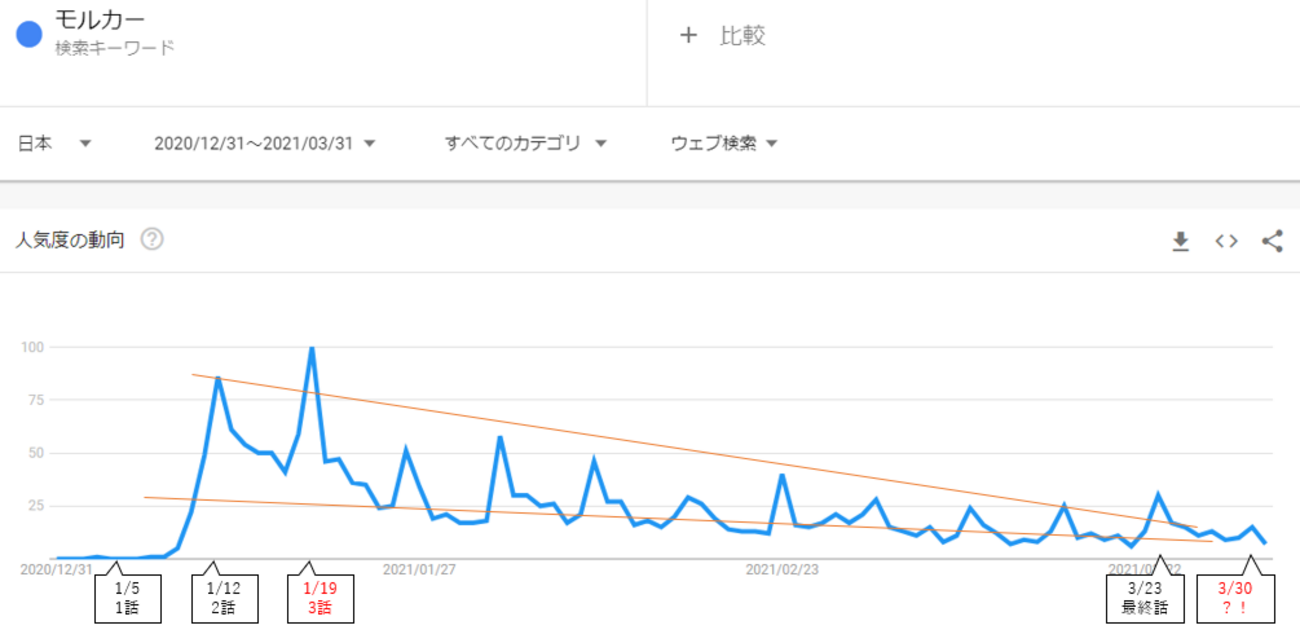Click the 2021/01/27 x-axis date label
Viewport: 1300px width, 643px height.
(419, 569)
